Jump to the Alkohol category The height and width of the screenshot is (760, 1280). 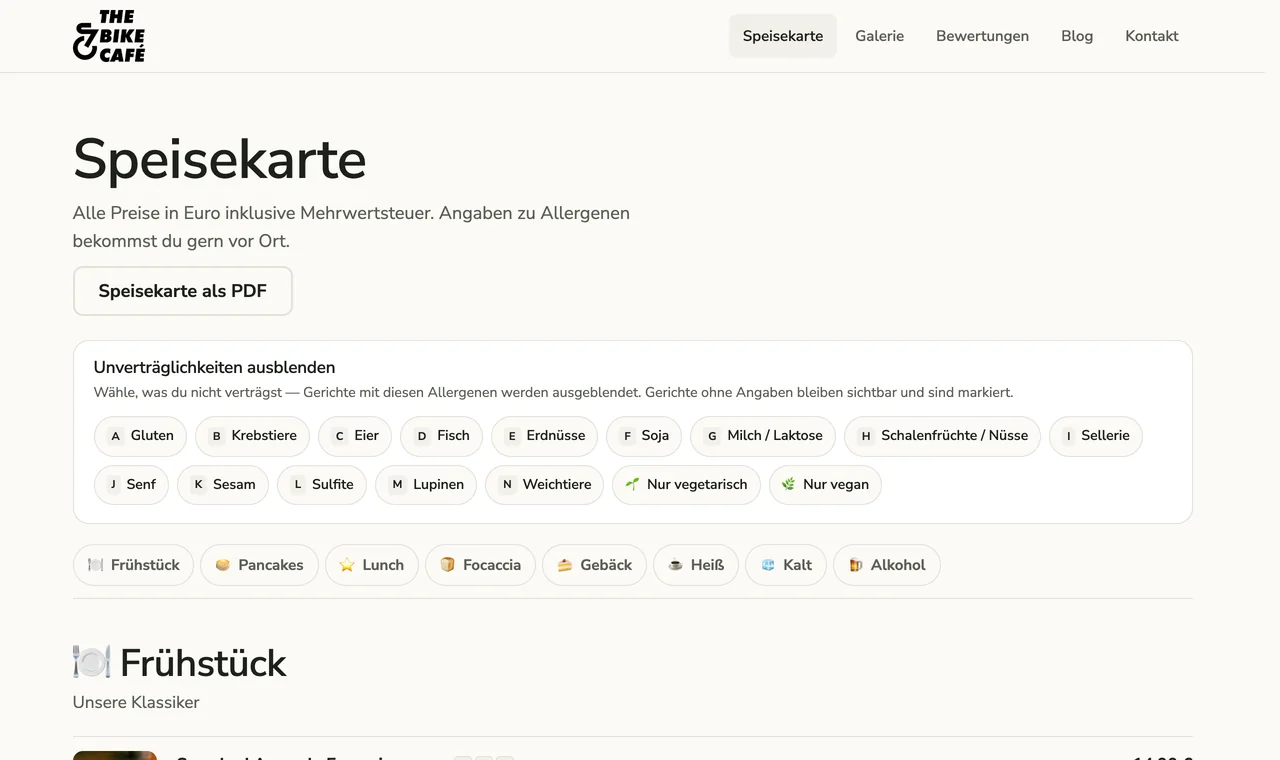tap(886, 565)
